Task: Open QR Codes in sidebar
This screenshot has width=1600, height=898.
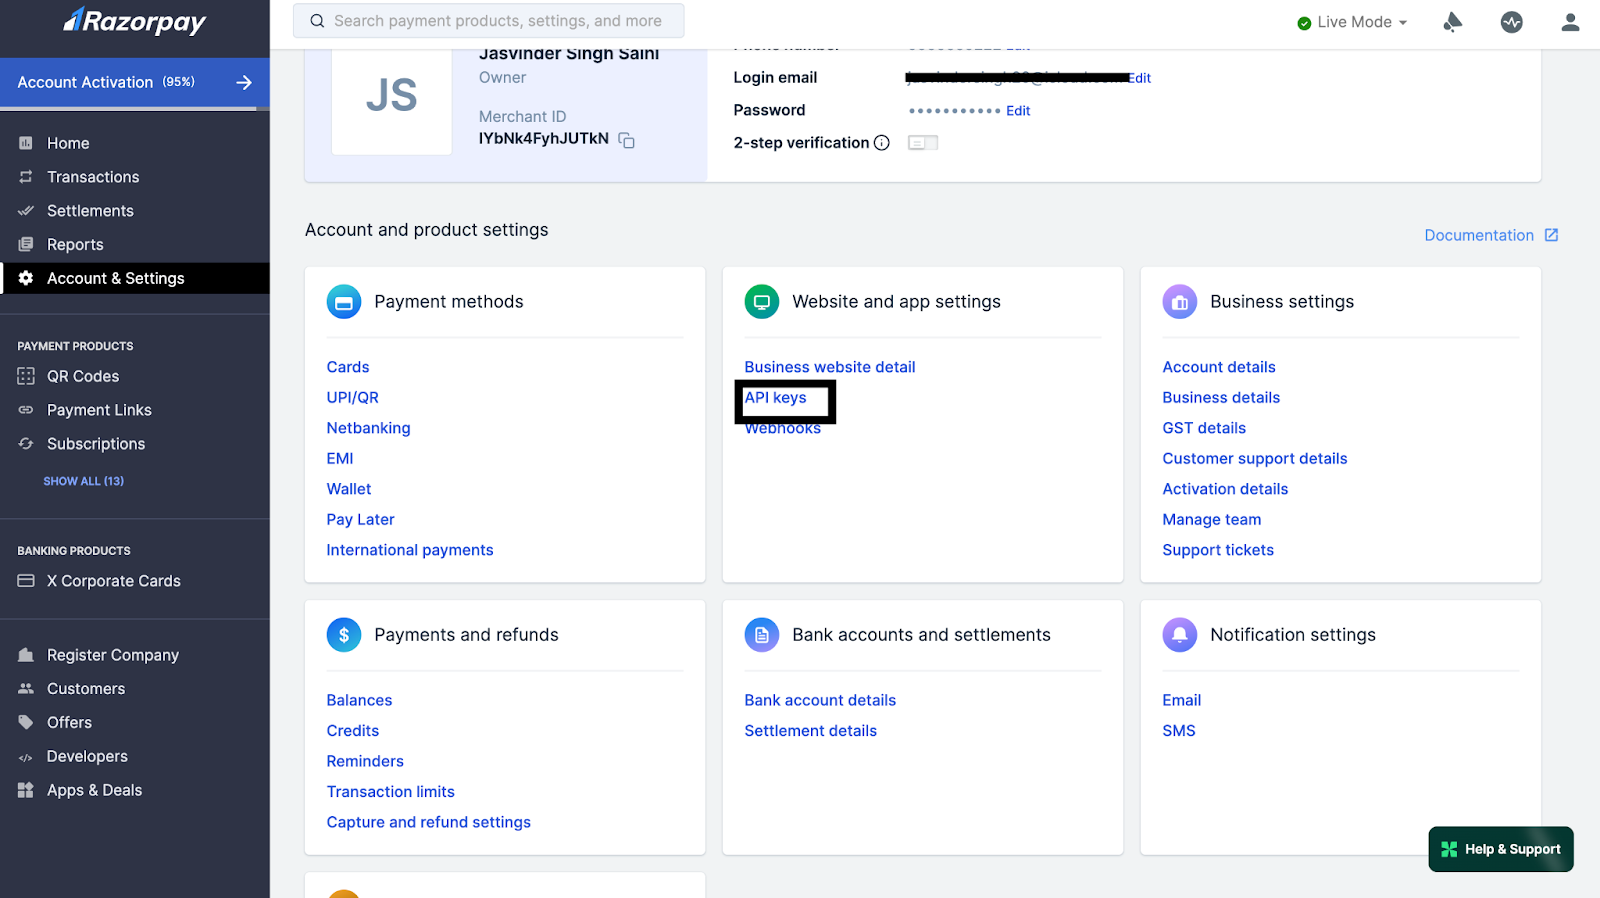Action: (83, 376)
